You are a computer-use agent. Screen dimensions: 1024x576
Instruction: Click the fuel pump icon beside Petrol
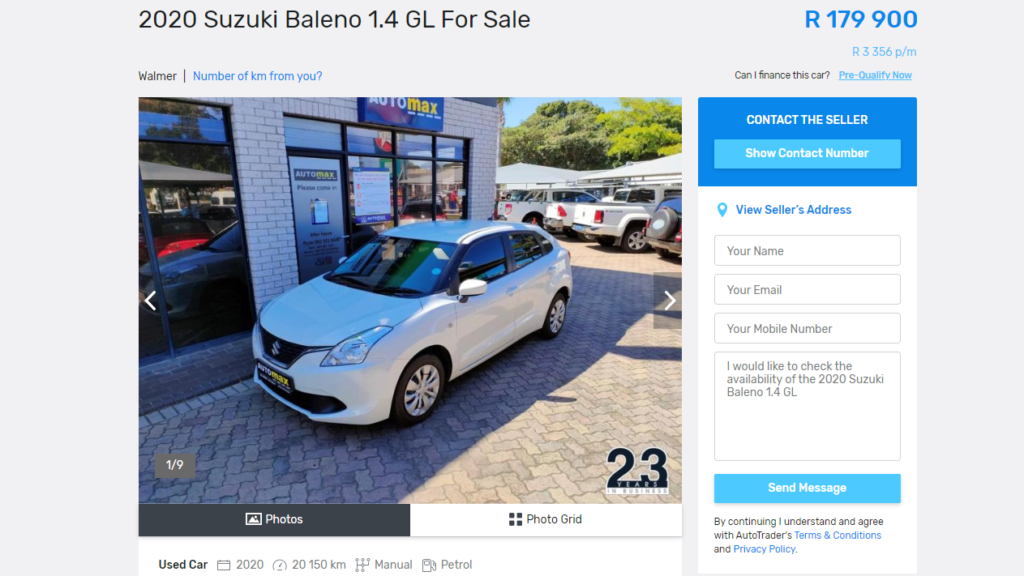[x=429, y=565]
